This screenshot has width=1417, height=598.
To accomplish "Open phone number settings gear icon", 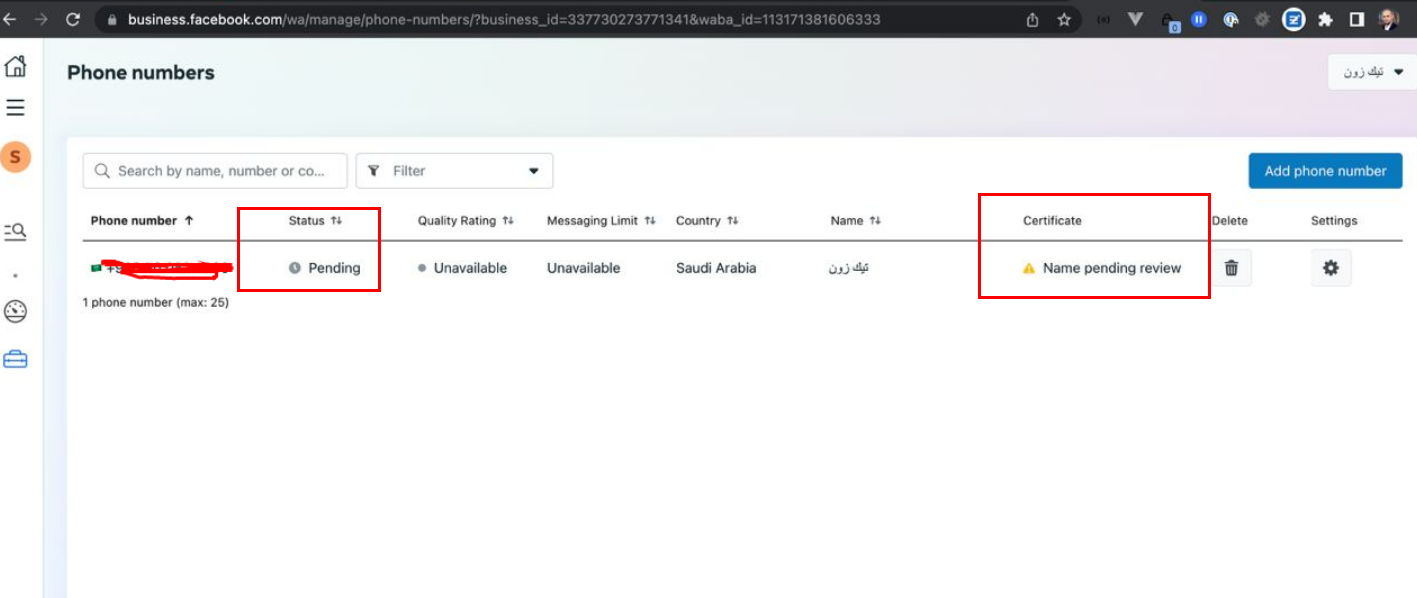I will point(1330,268).
